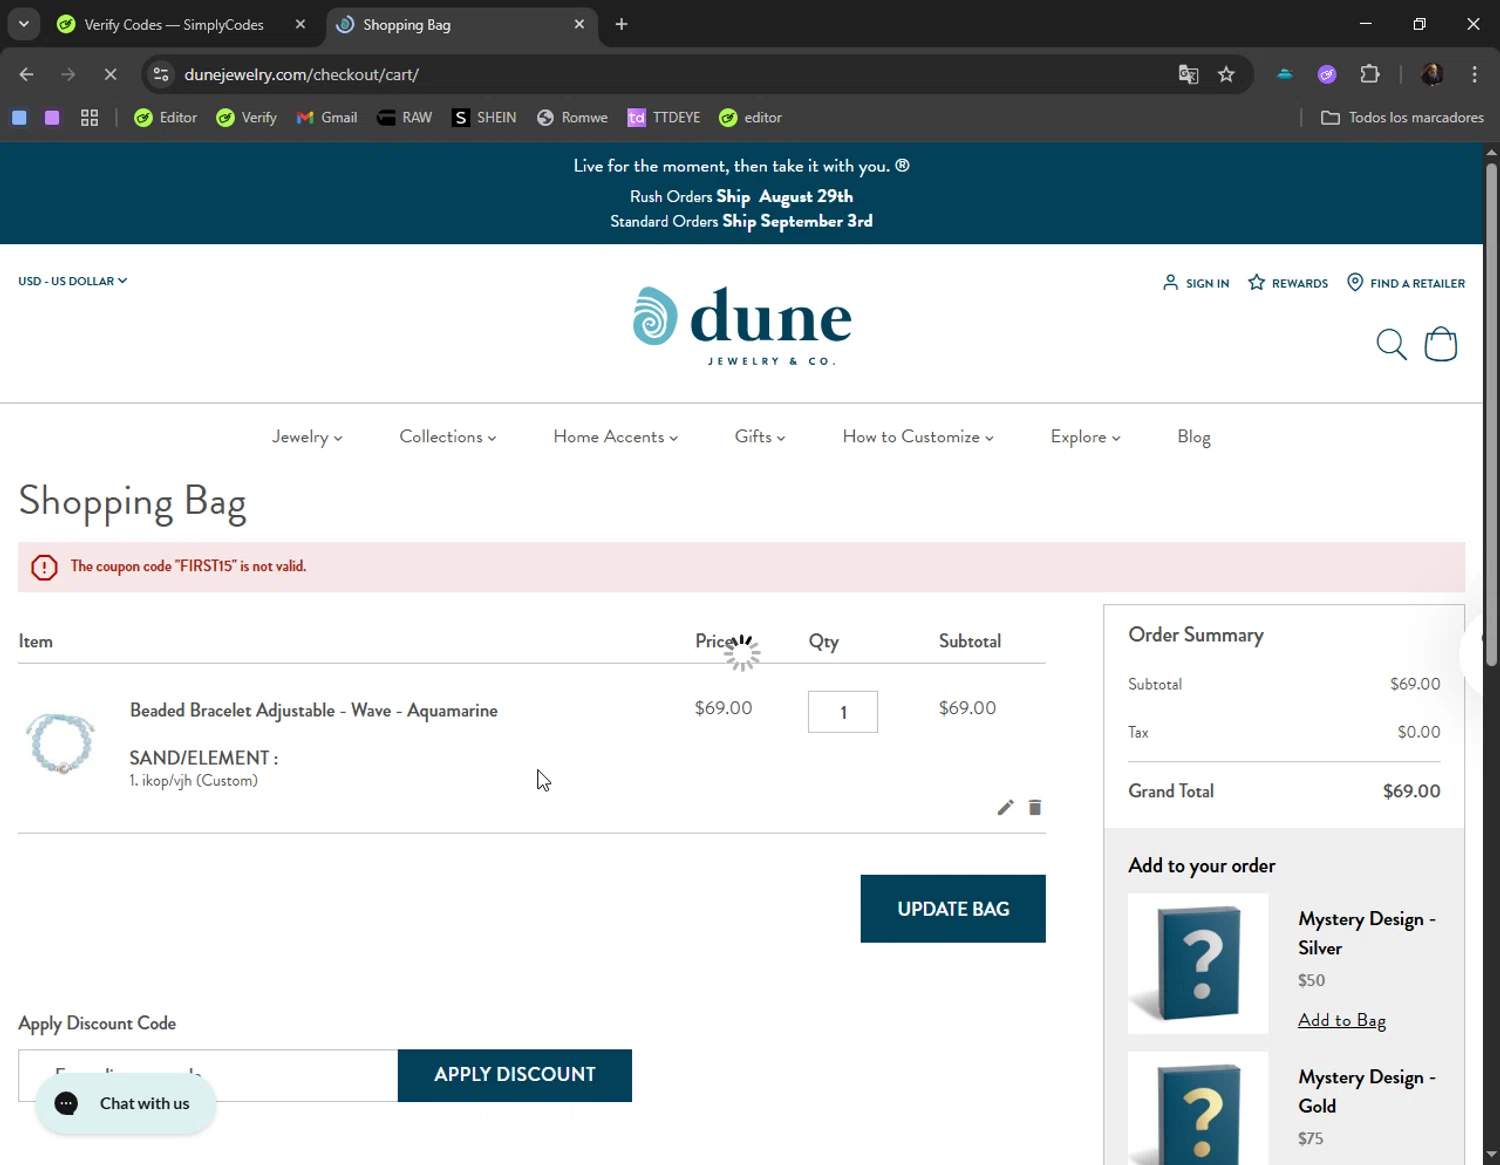1500x1165 pixels.
Task: Open the SHEIN bookmark
Action: click(x=484, y=117)
